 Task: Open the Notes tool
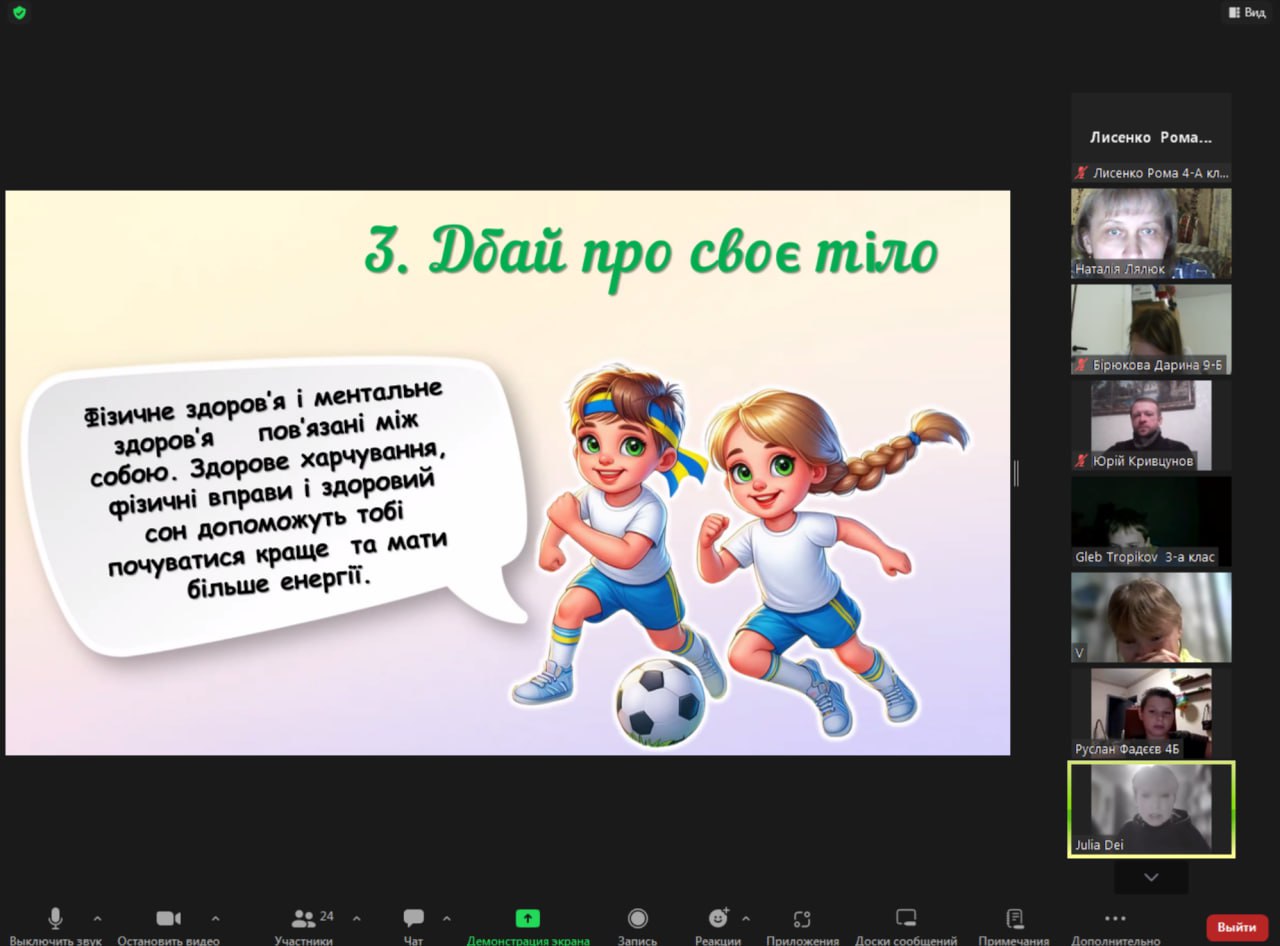(1014, 919)
